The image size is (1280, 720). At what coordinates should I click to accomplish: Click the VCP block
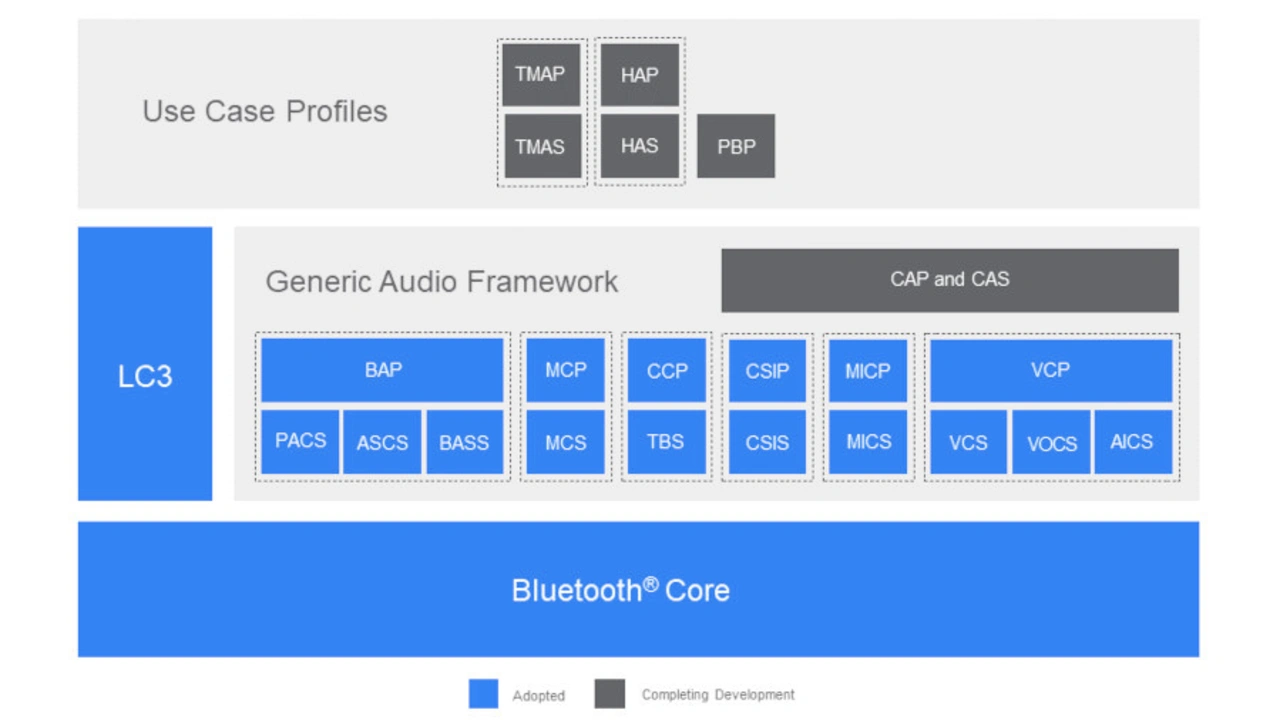point(1051,370)
